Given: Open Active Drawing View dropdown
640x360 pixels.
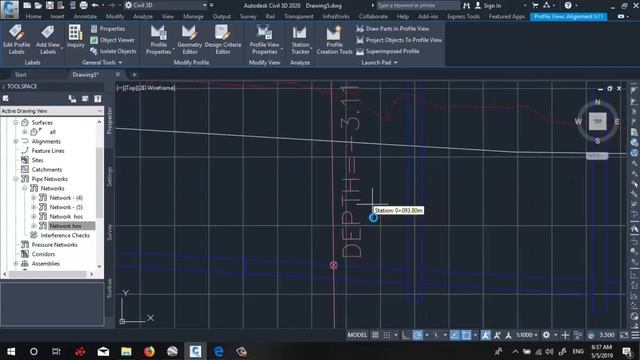Looking at the screenshot, I should click(51, 111).
